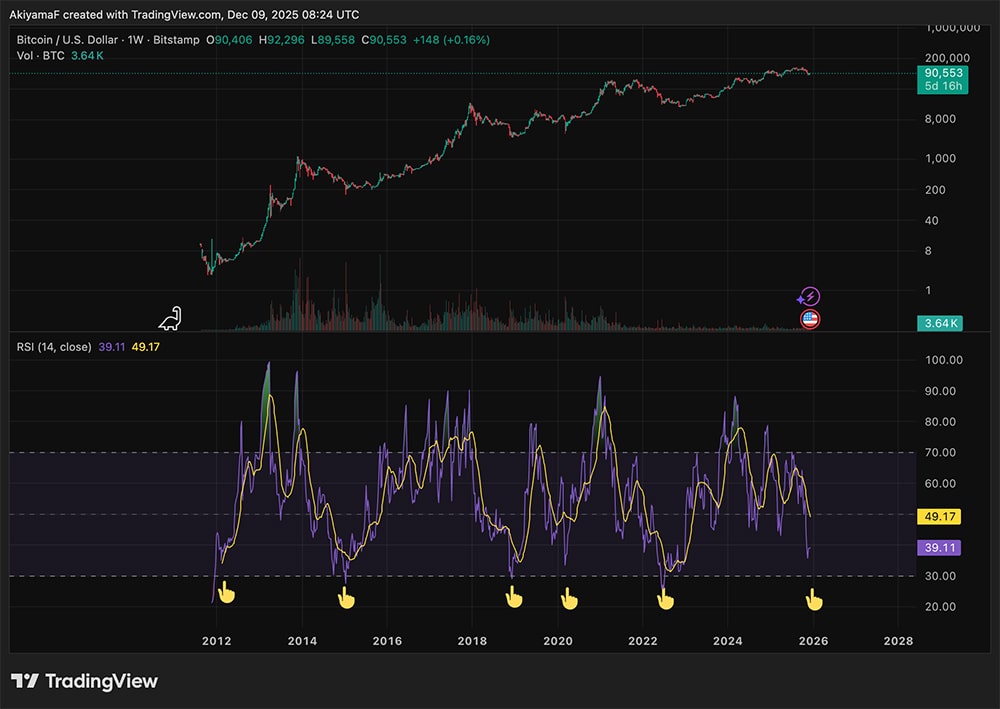Click the US flag economic event icon
Image resolution: width=1000 pixels, height=709 pixels.
[x=810, y=320]
